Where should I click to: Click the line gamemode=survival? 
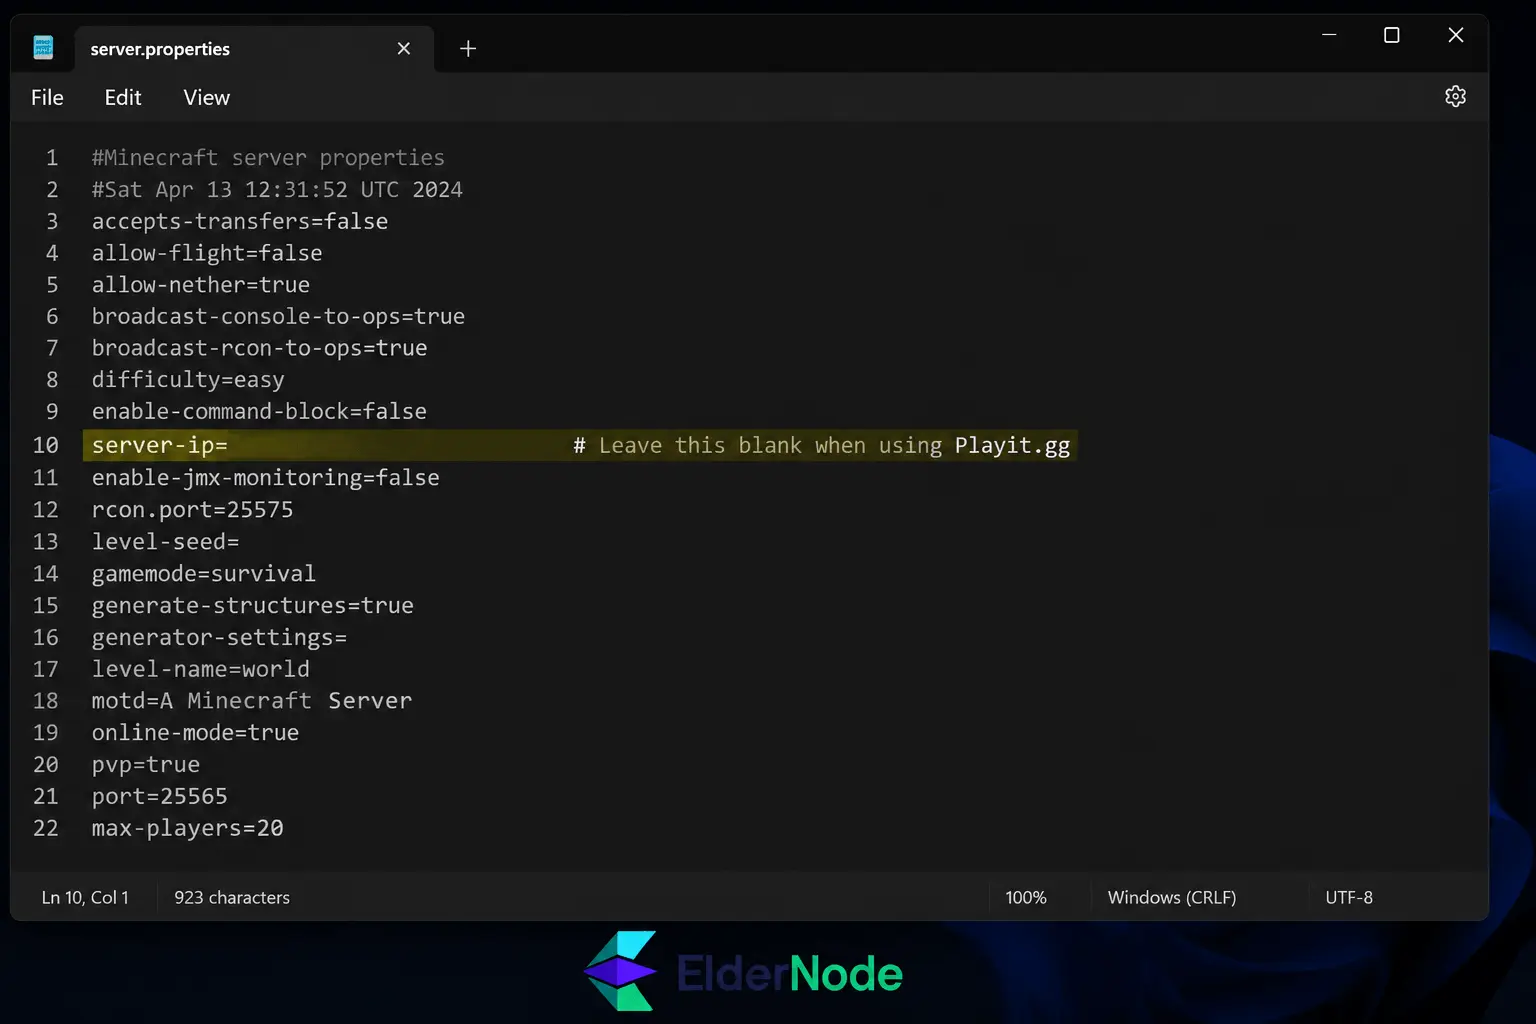pos(204,574)
